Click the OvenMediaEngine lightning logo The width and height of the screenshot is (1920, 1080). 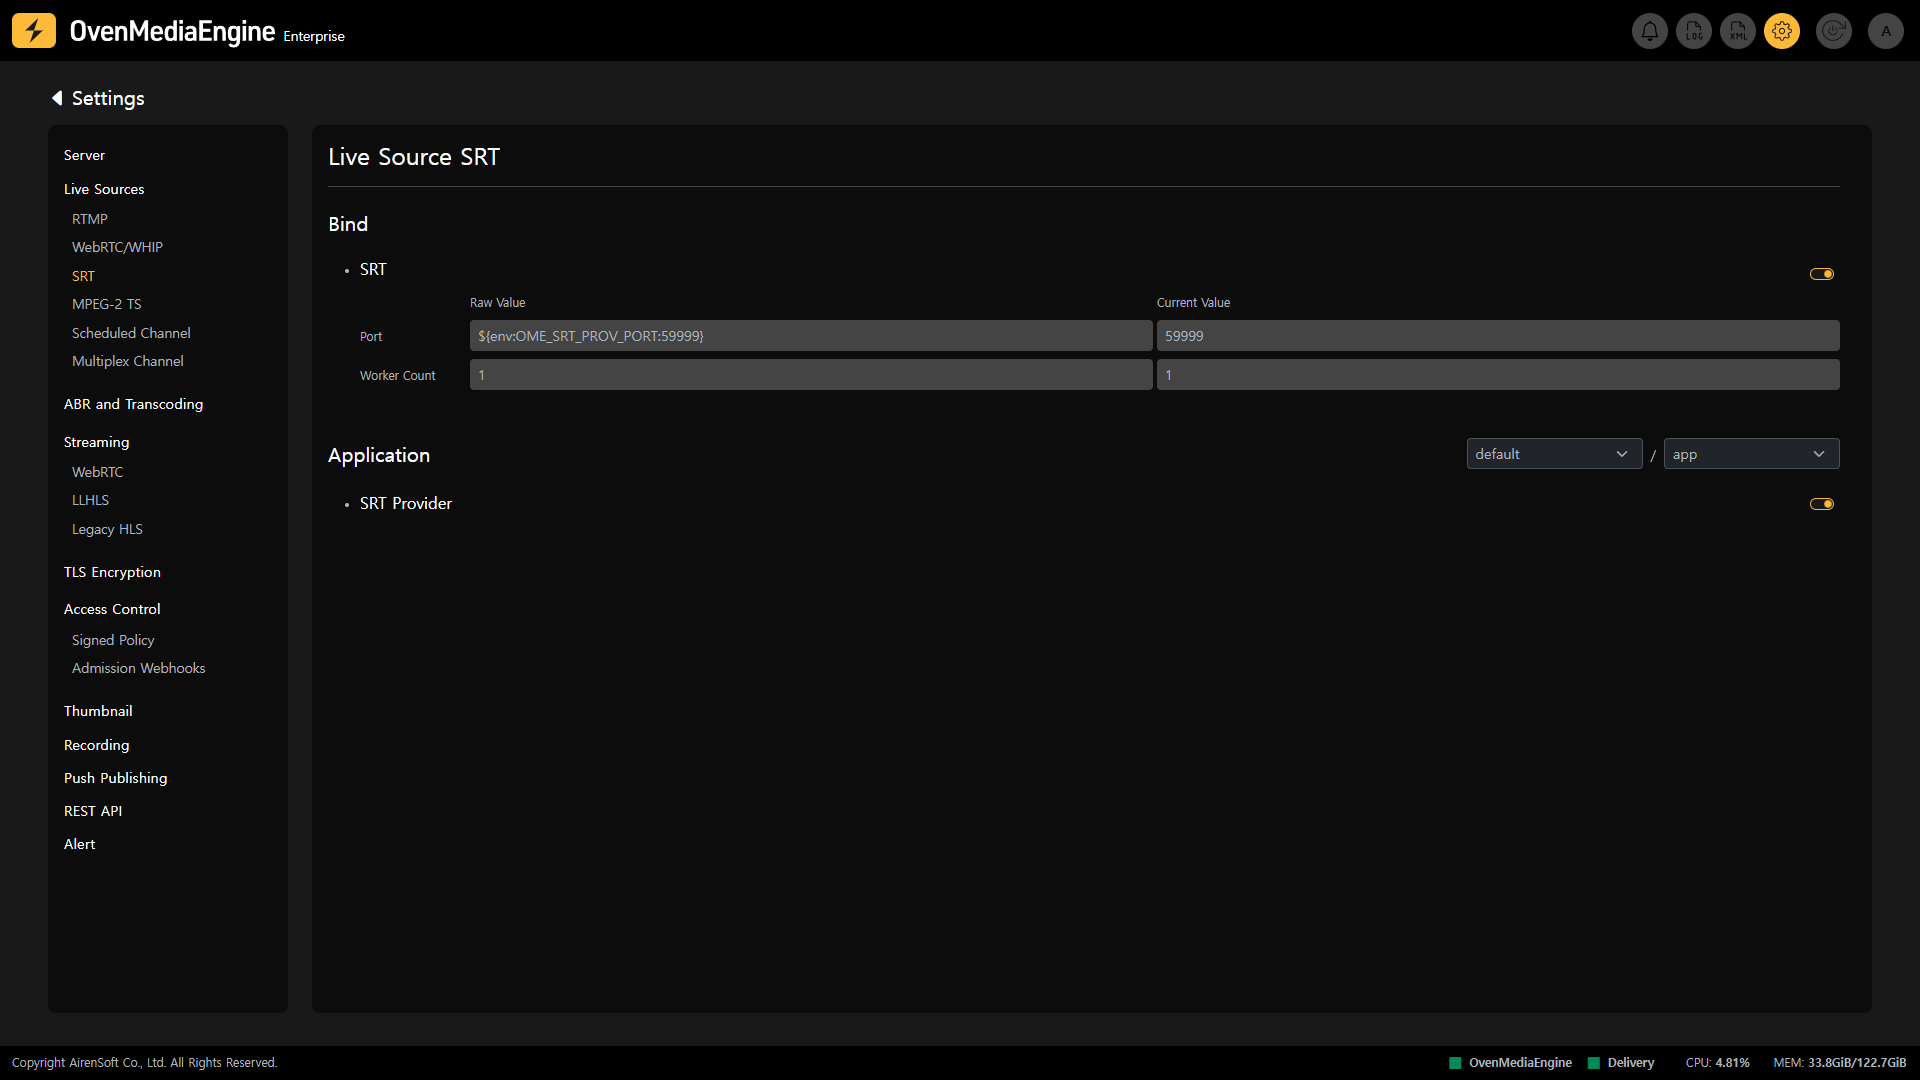pos(34,31)
